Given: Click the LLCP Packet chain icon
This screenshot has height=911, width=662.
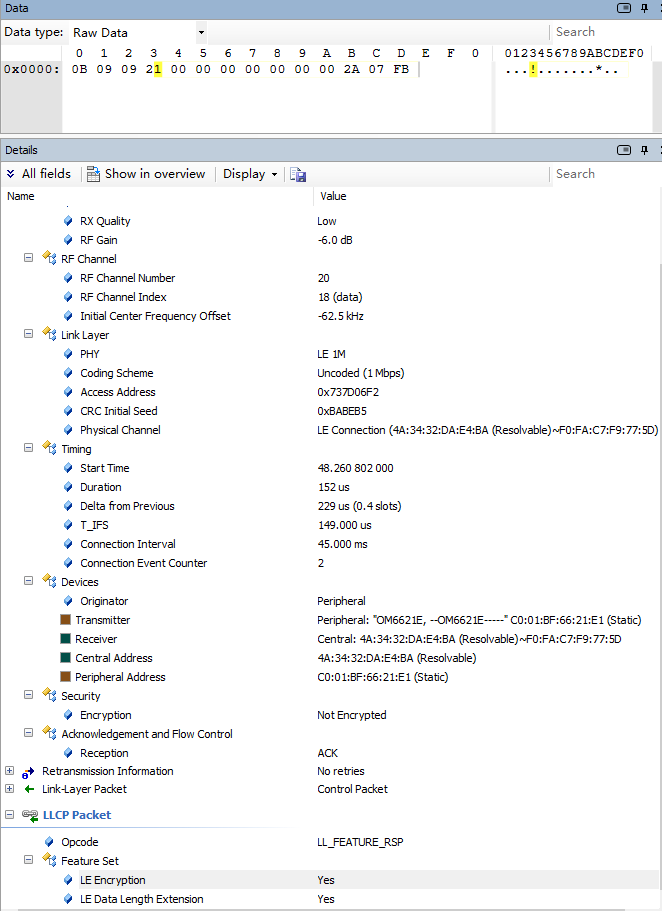Looking at the screenshot, I should (30, 815).
